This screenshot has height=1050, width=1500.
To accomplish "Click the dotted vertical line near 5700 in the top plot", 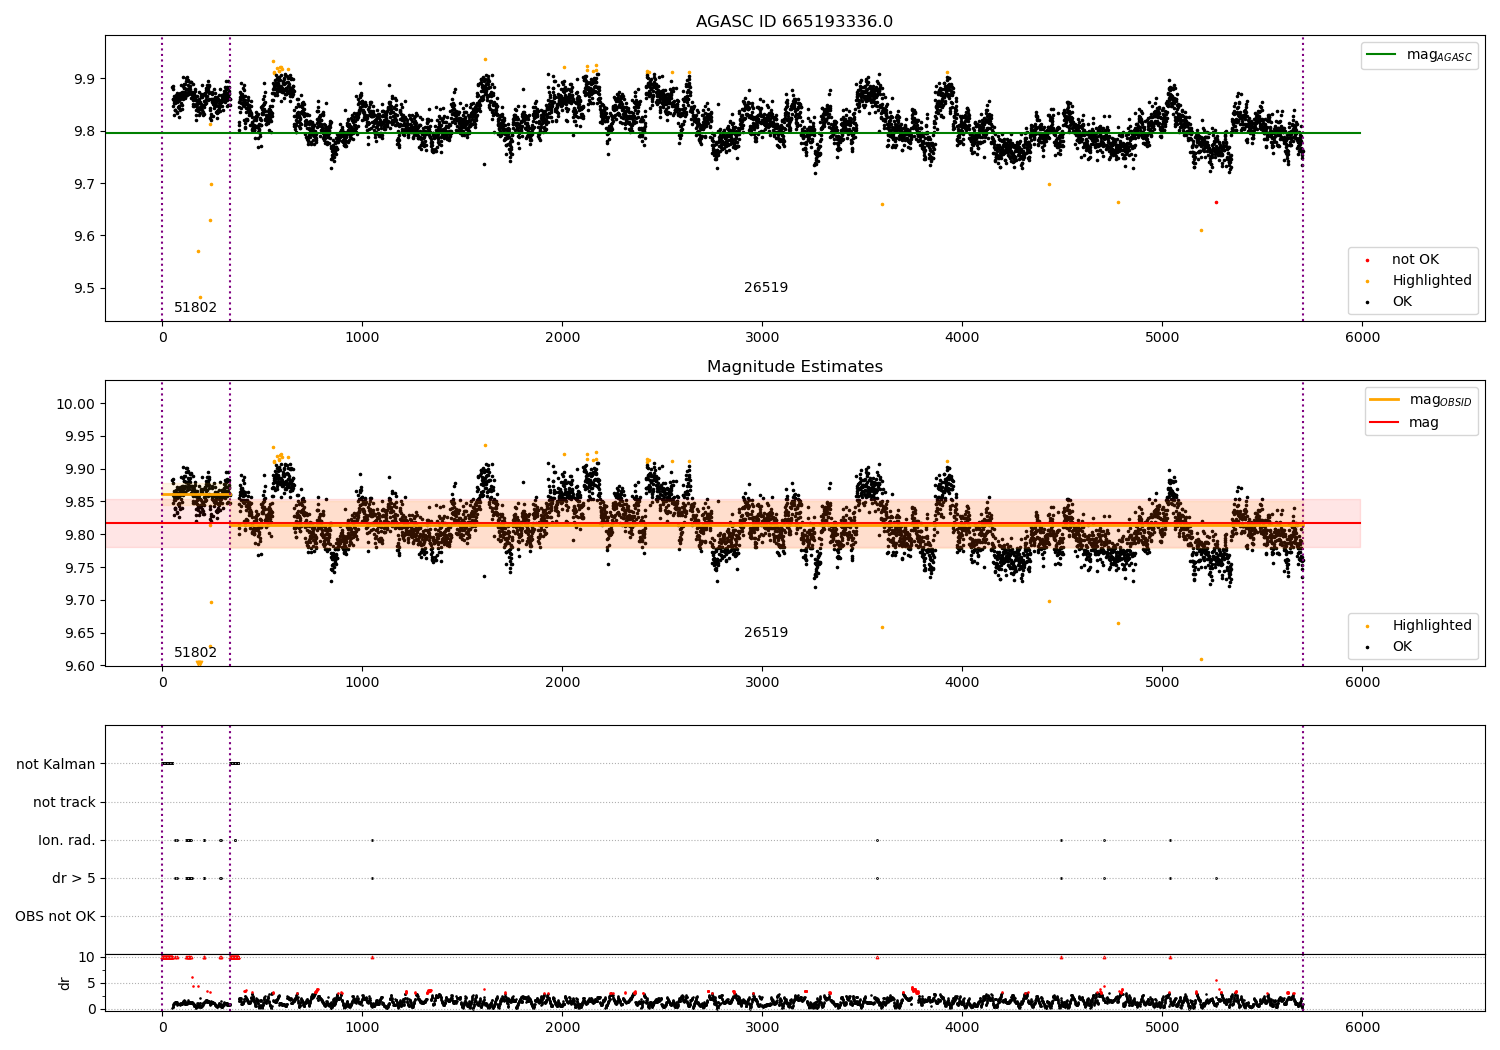I will [x=1303, y=178].
